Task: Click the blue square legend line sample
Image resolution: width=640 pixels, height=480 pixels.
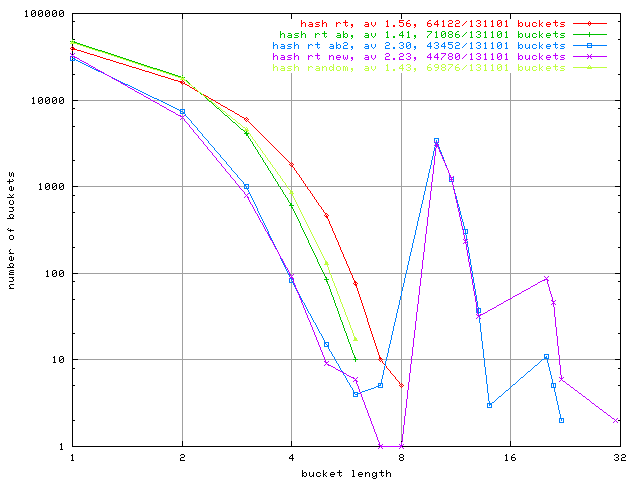Action: [589, 46]
